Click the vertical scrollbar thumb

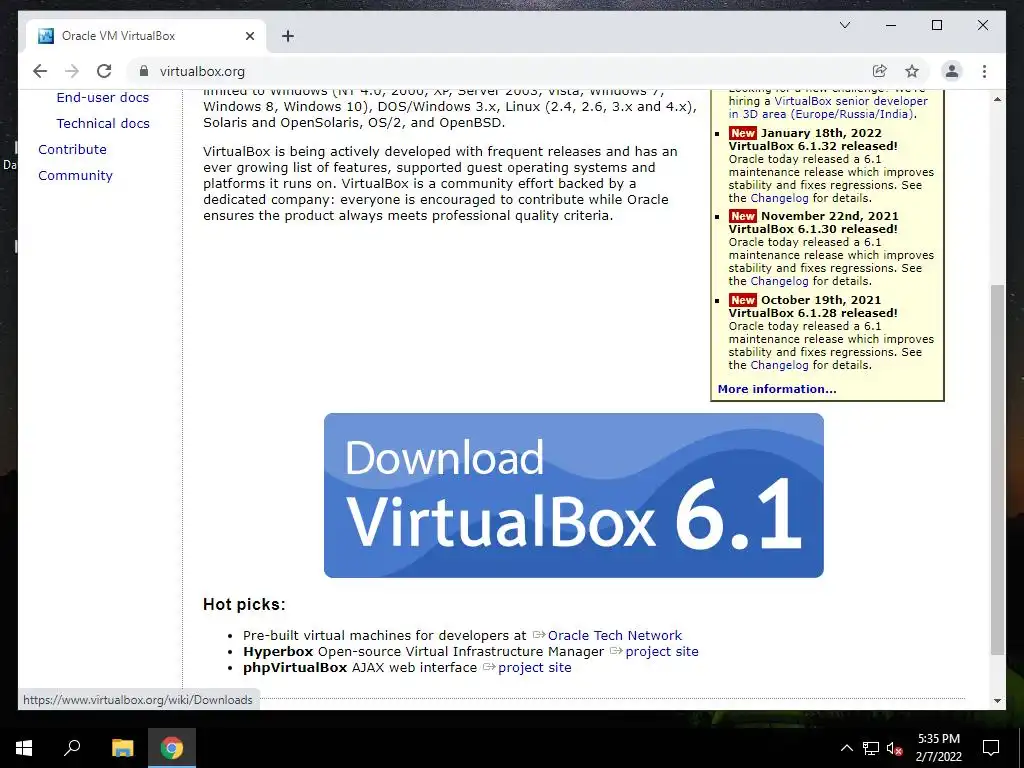click(x=997, y=470)
